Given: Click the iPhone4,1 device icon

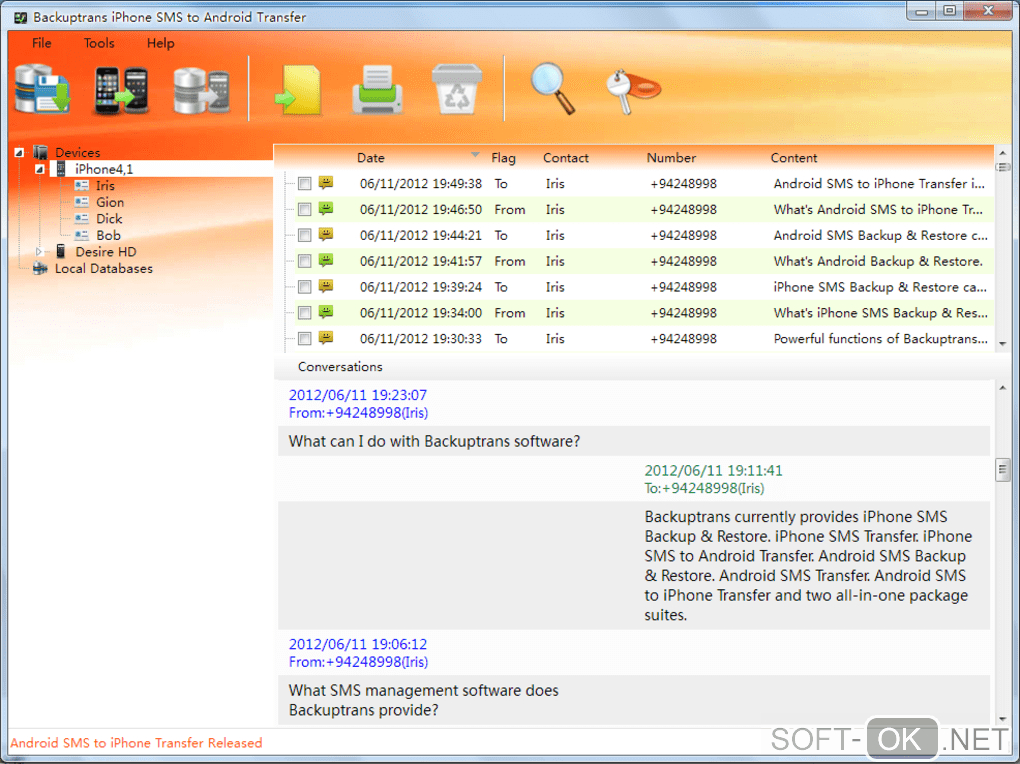Looking at the screenshot, I should (60, 169).
